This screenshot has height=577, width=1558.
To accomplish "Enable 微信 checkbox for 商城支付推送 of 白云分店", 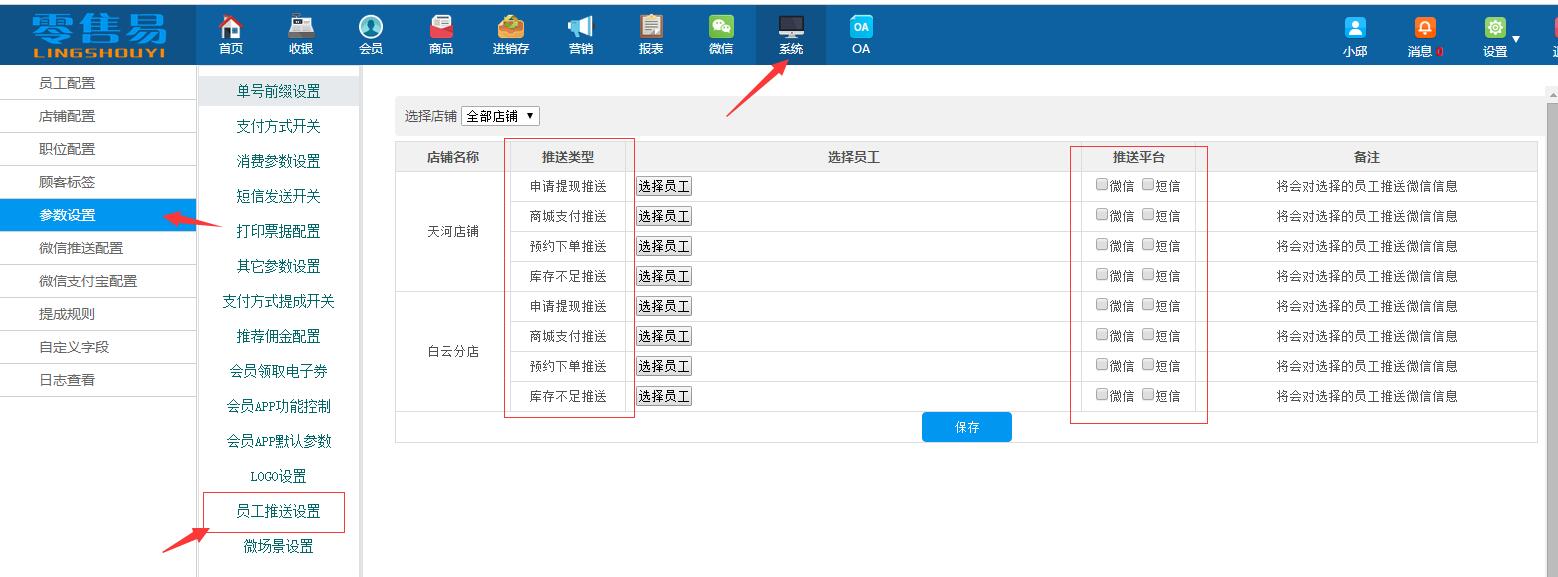I will click(1100, 336).
